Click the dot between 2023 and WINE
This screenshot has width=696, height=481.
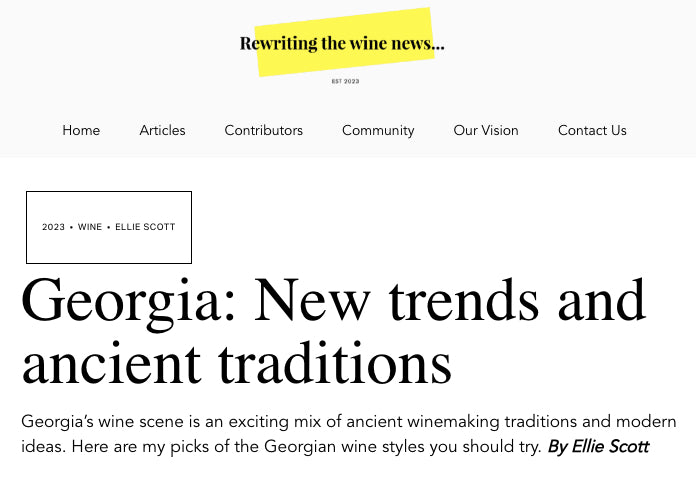pyautogui.click(x=72, y=227)
